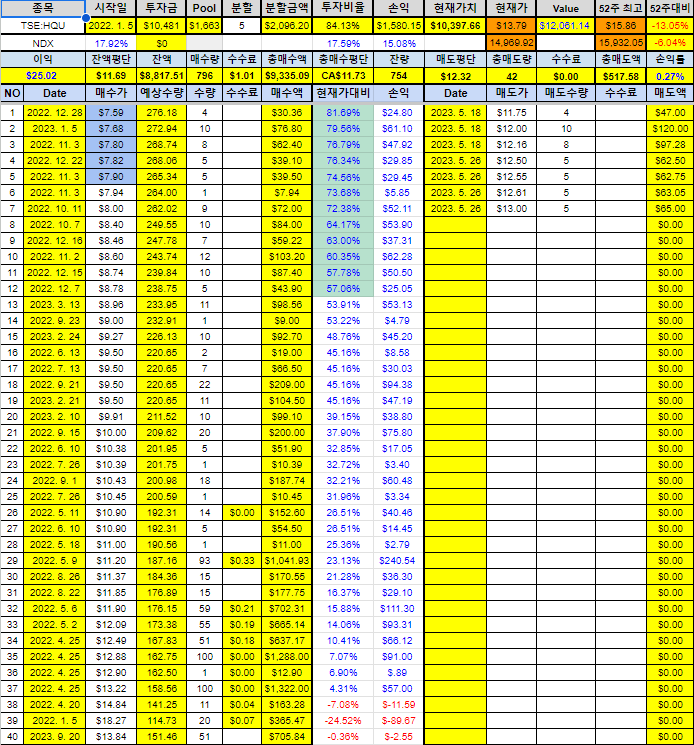Viewport: 694px width, 745px height.
Task: Select the 시작일 header cell
Action: click(111, 8)
